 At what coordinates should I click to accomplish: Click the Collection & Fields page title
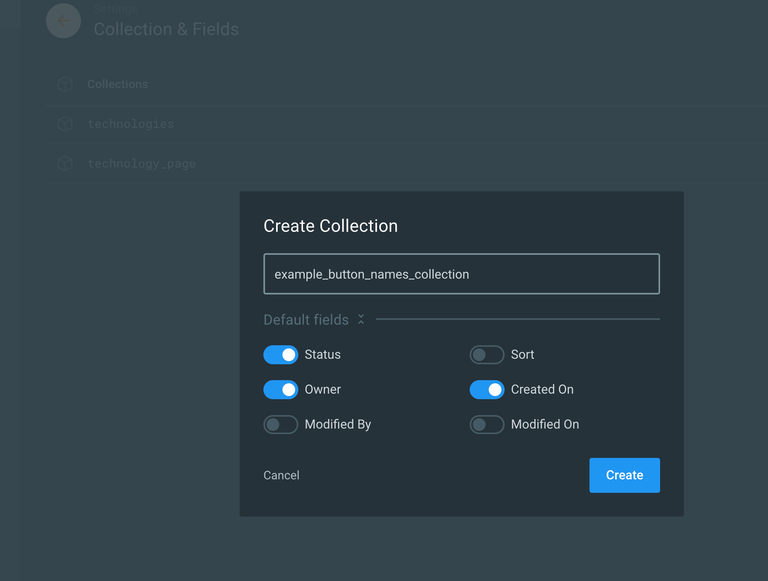coord(166,29)
